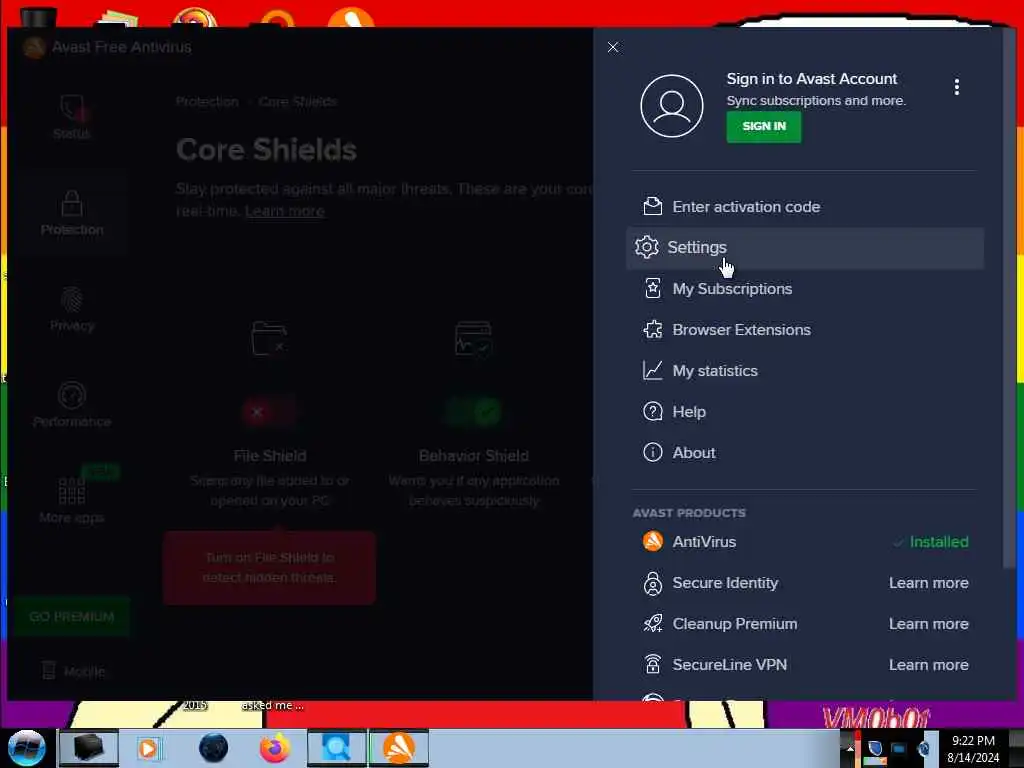Open the three-dot account options menu

(x=956, y=87)
